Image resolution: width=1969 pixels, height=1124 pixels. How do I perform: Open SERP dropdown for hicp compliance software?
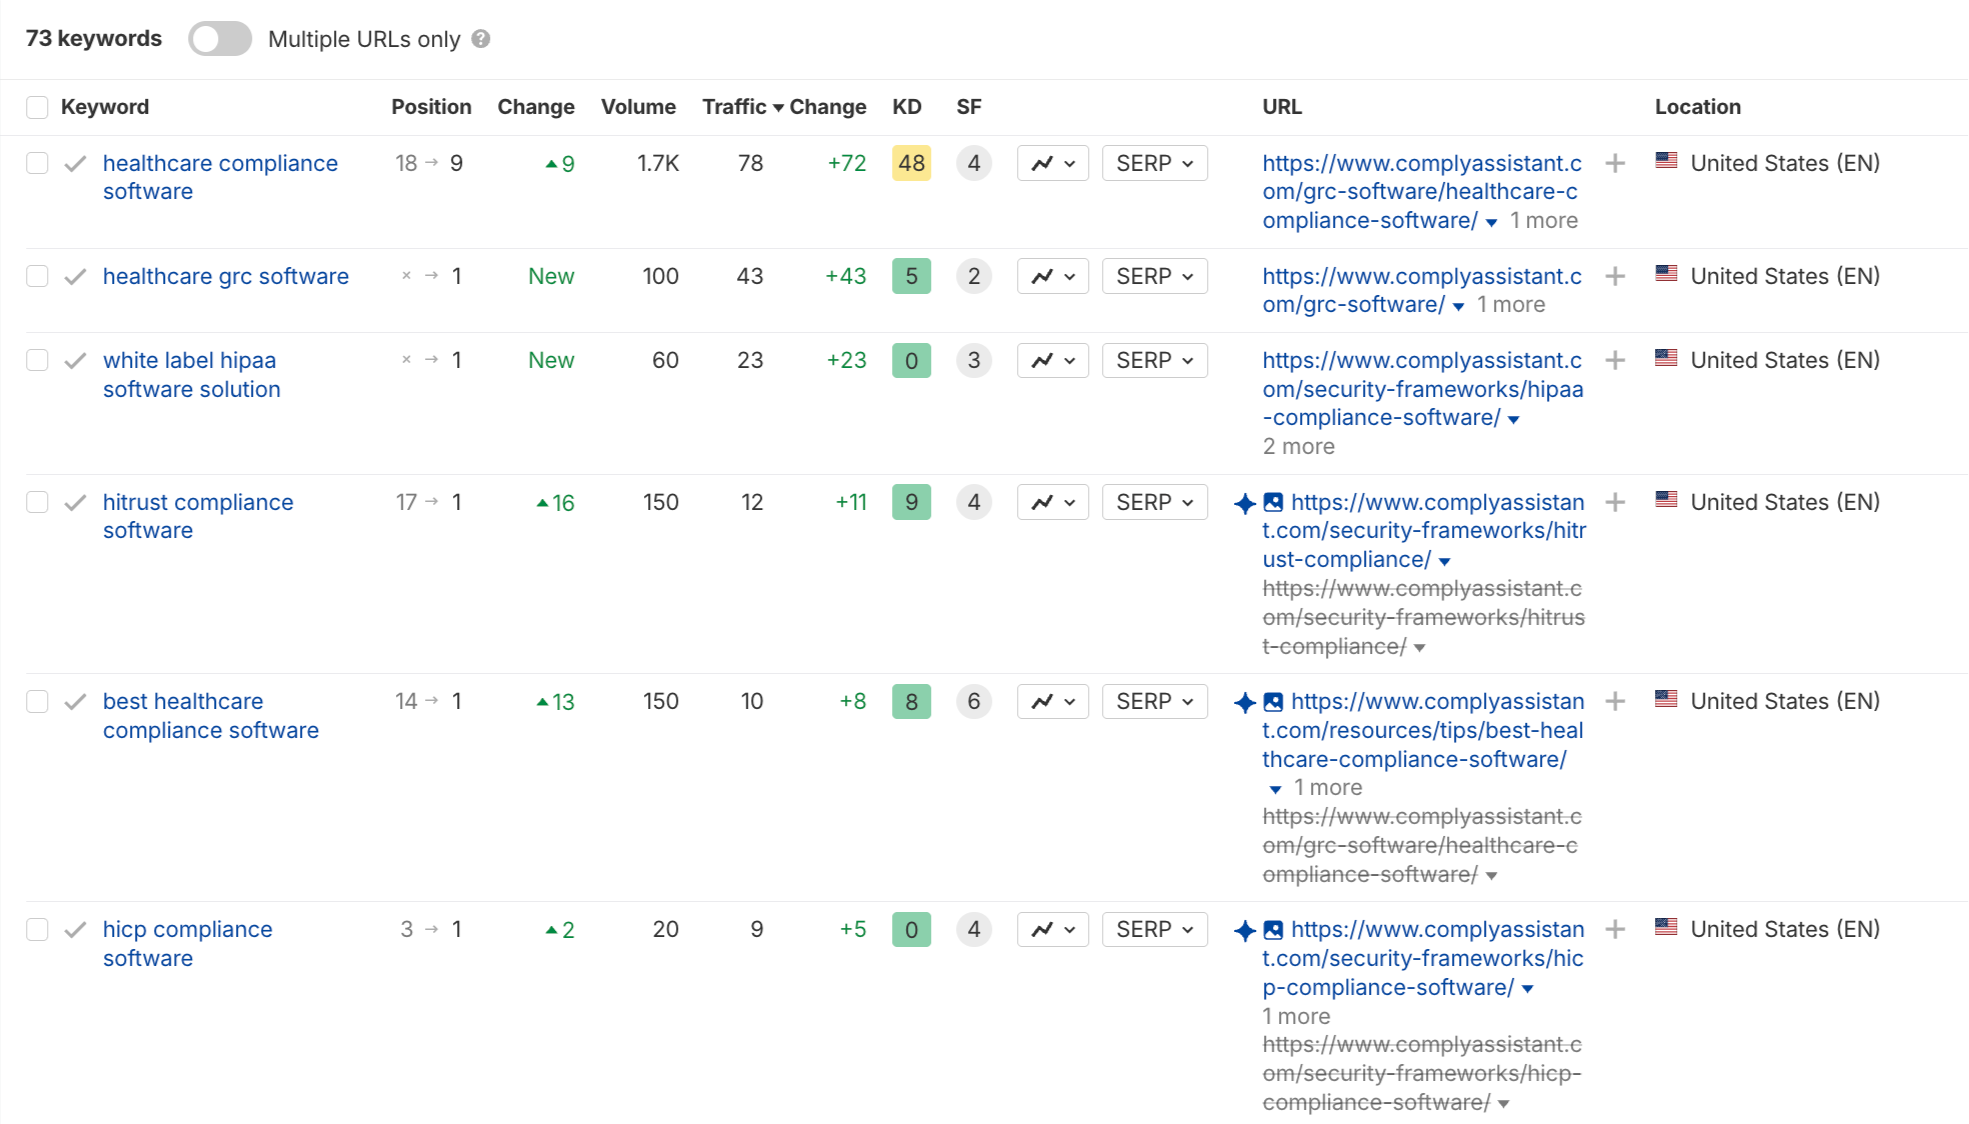click(1155, 929)
